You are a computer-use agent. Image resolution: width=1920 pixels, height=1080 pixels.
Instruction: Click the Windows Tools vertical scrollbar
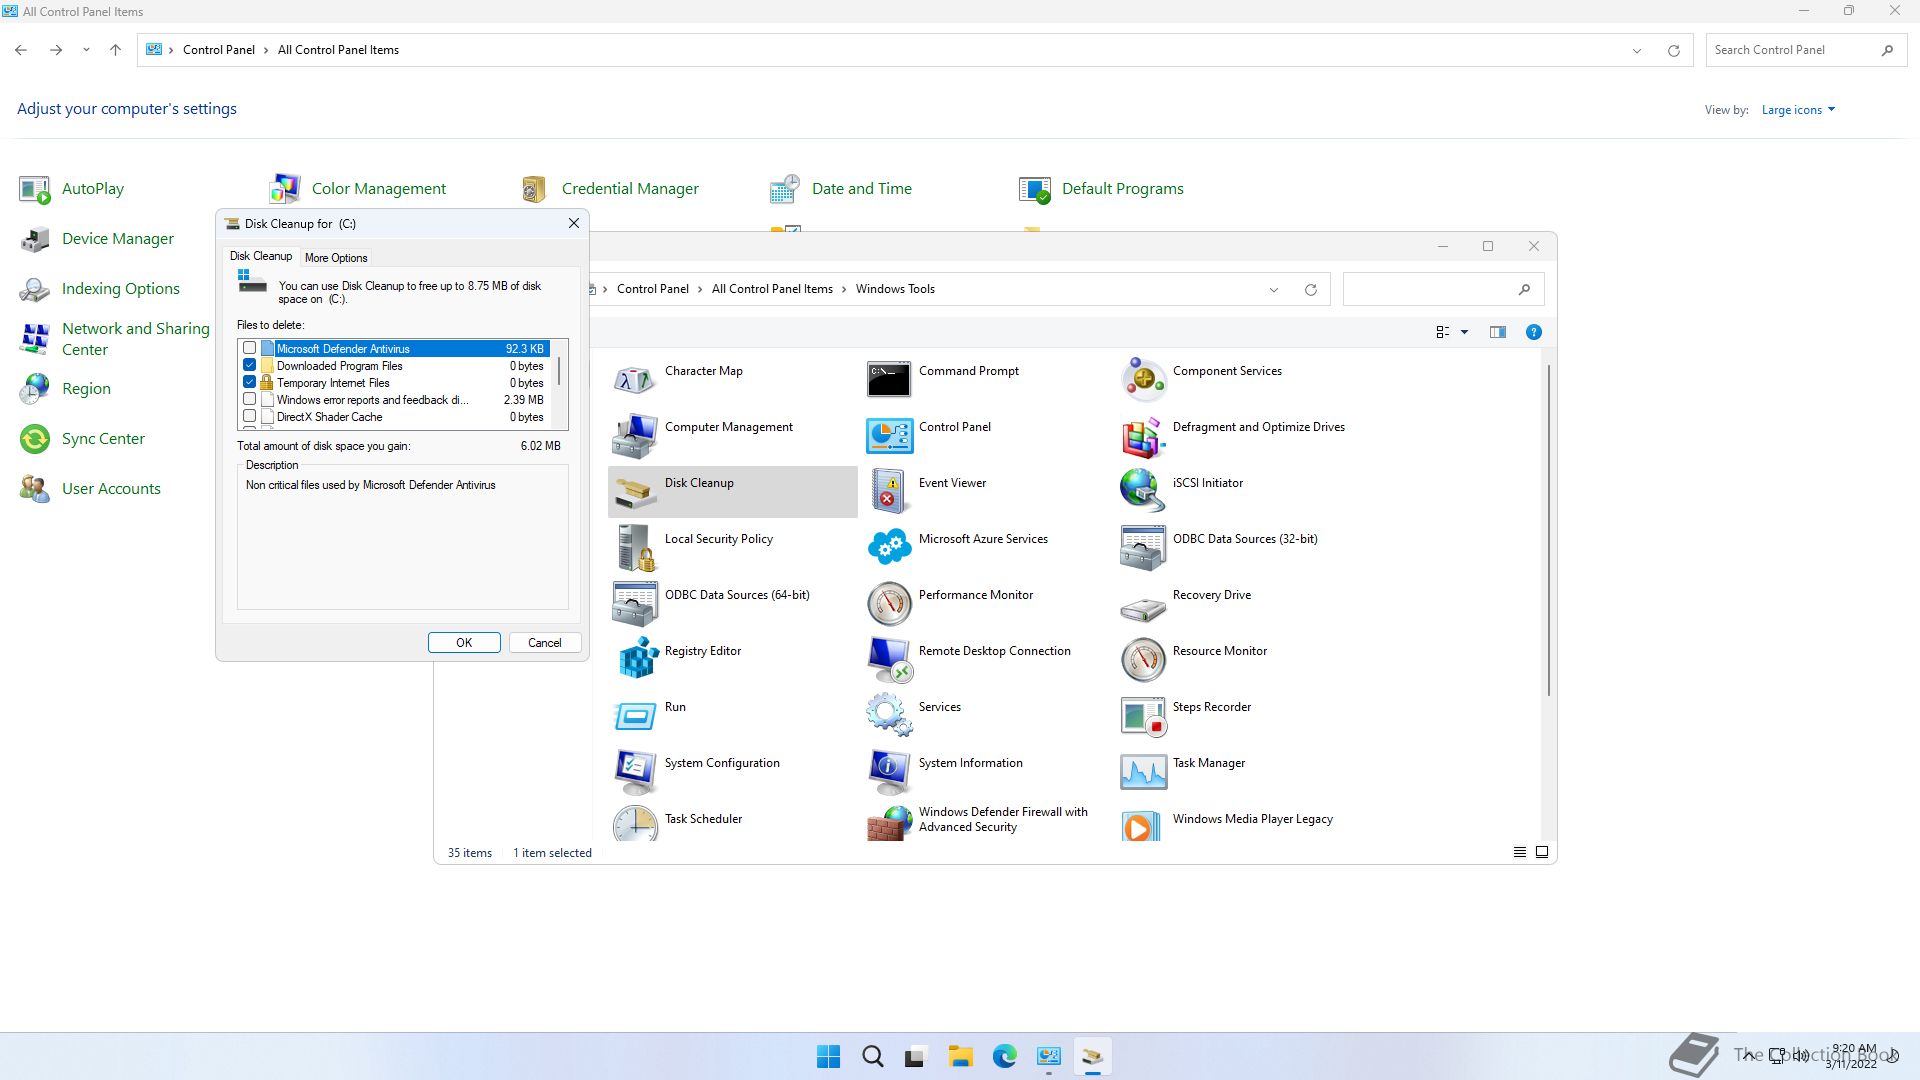[1549, 530]
